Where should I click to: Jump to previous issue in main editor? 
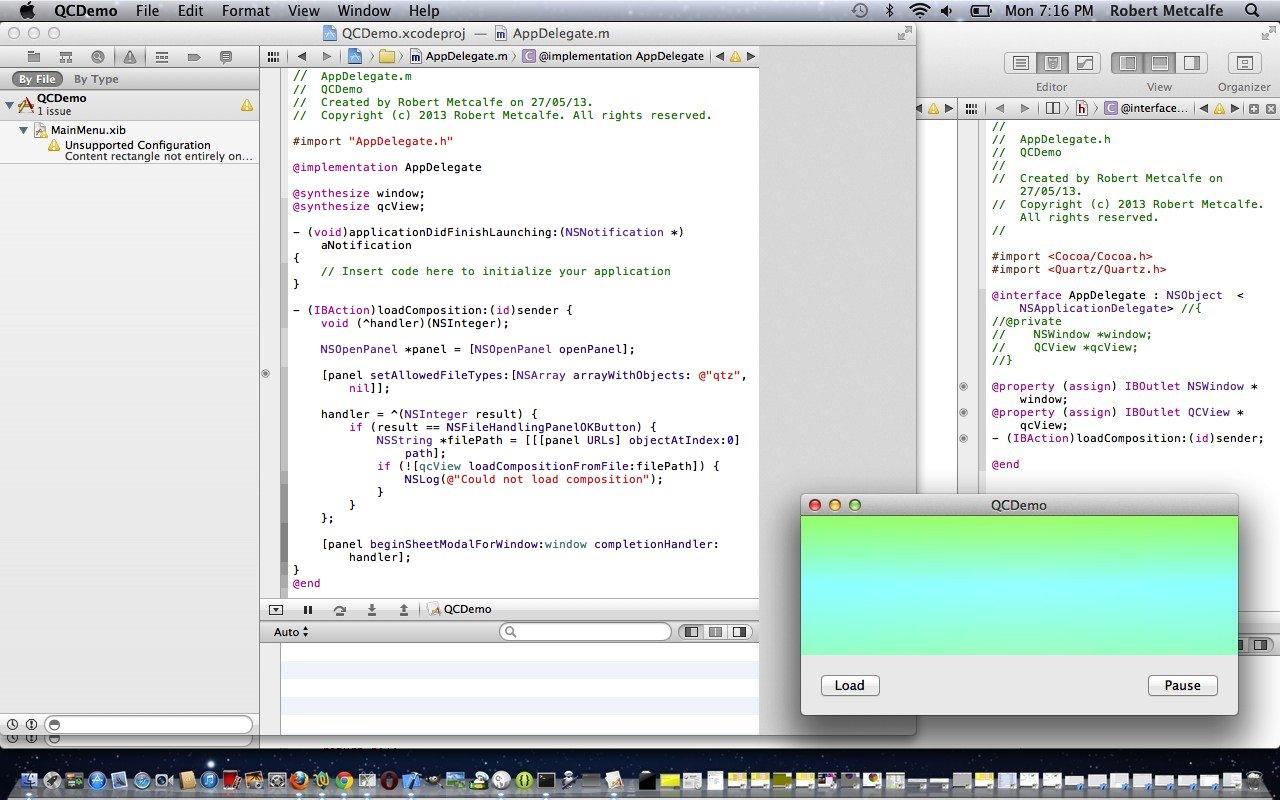719,56
